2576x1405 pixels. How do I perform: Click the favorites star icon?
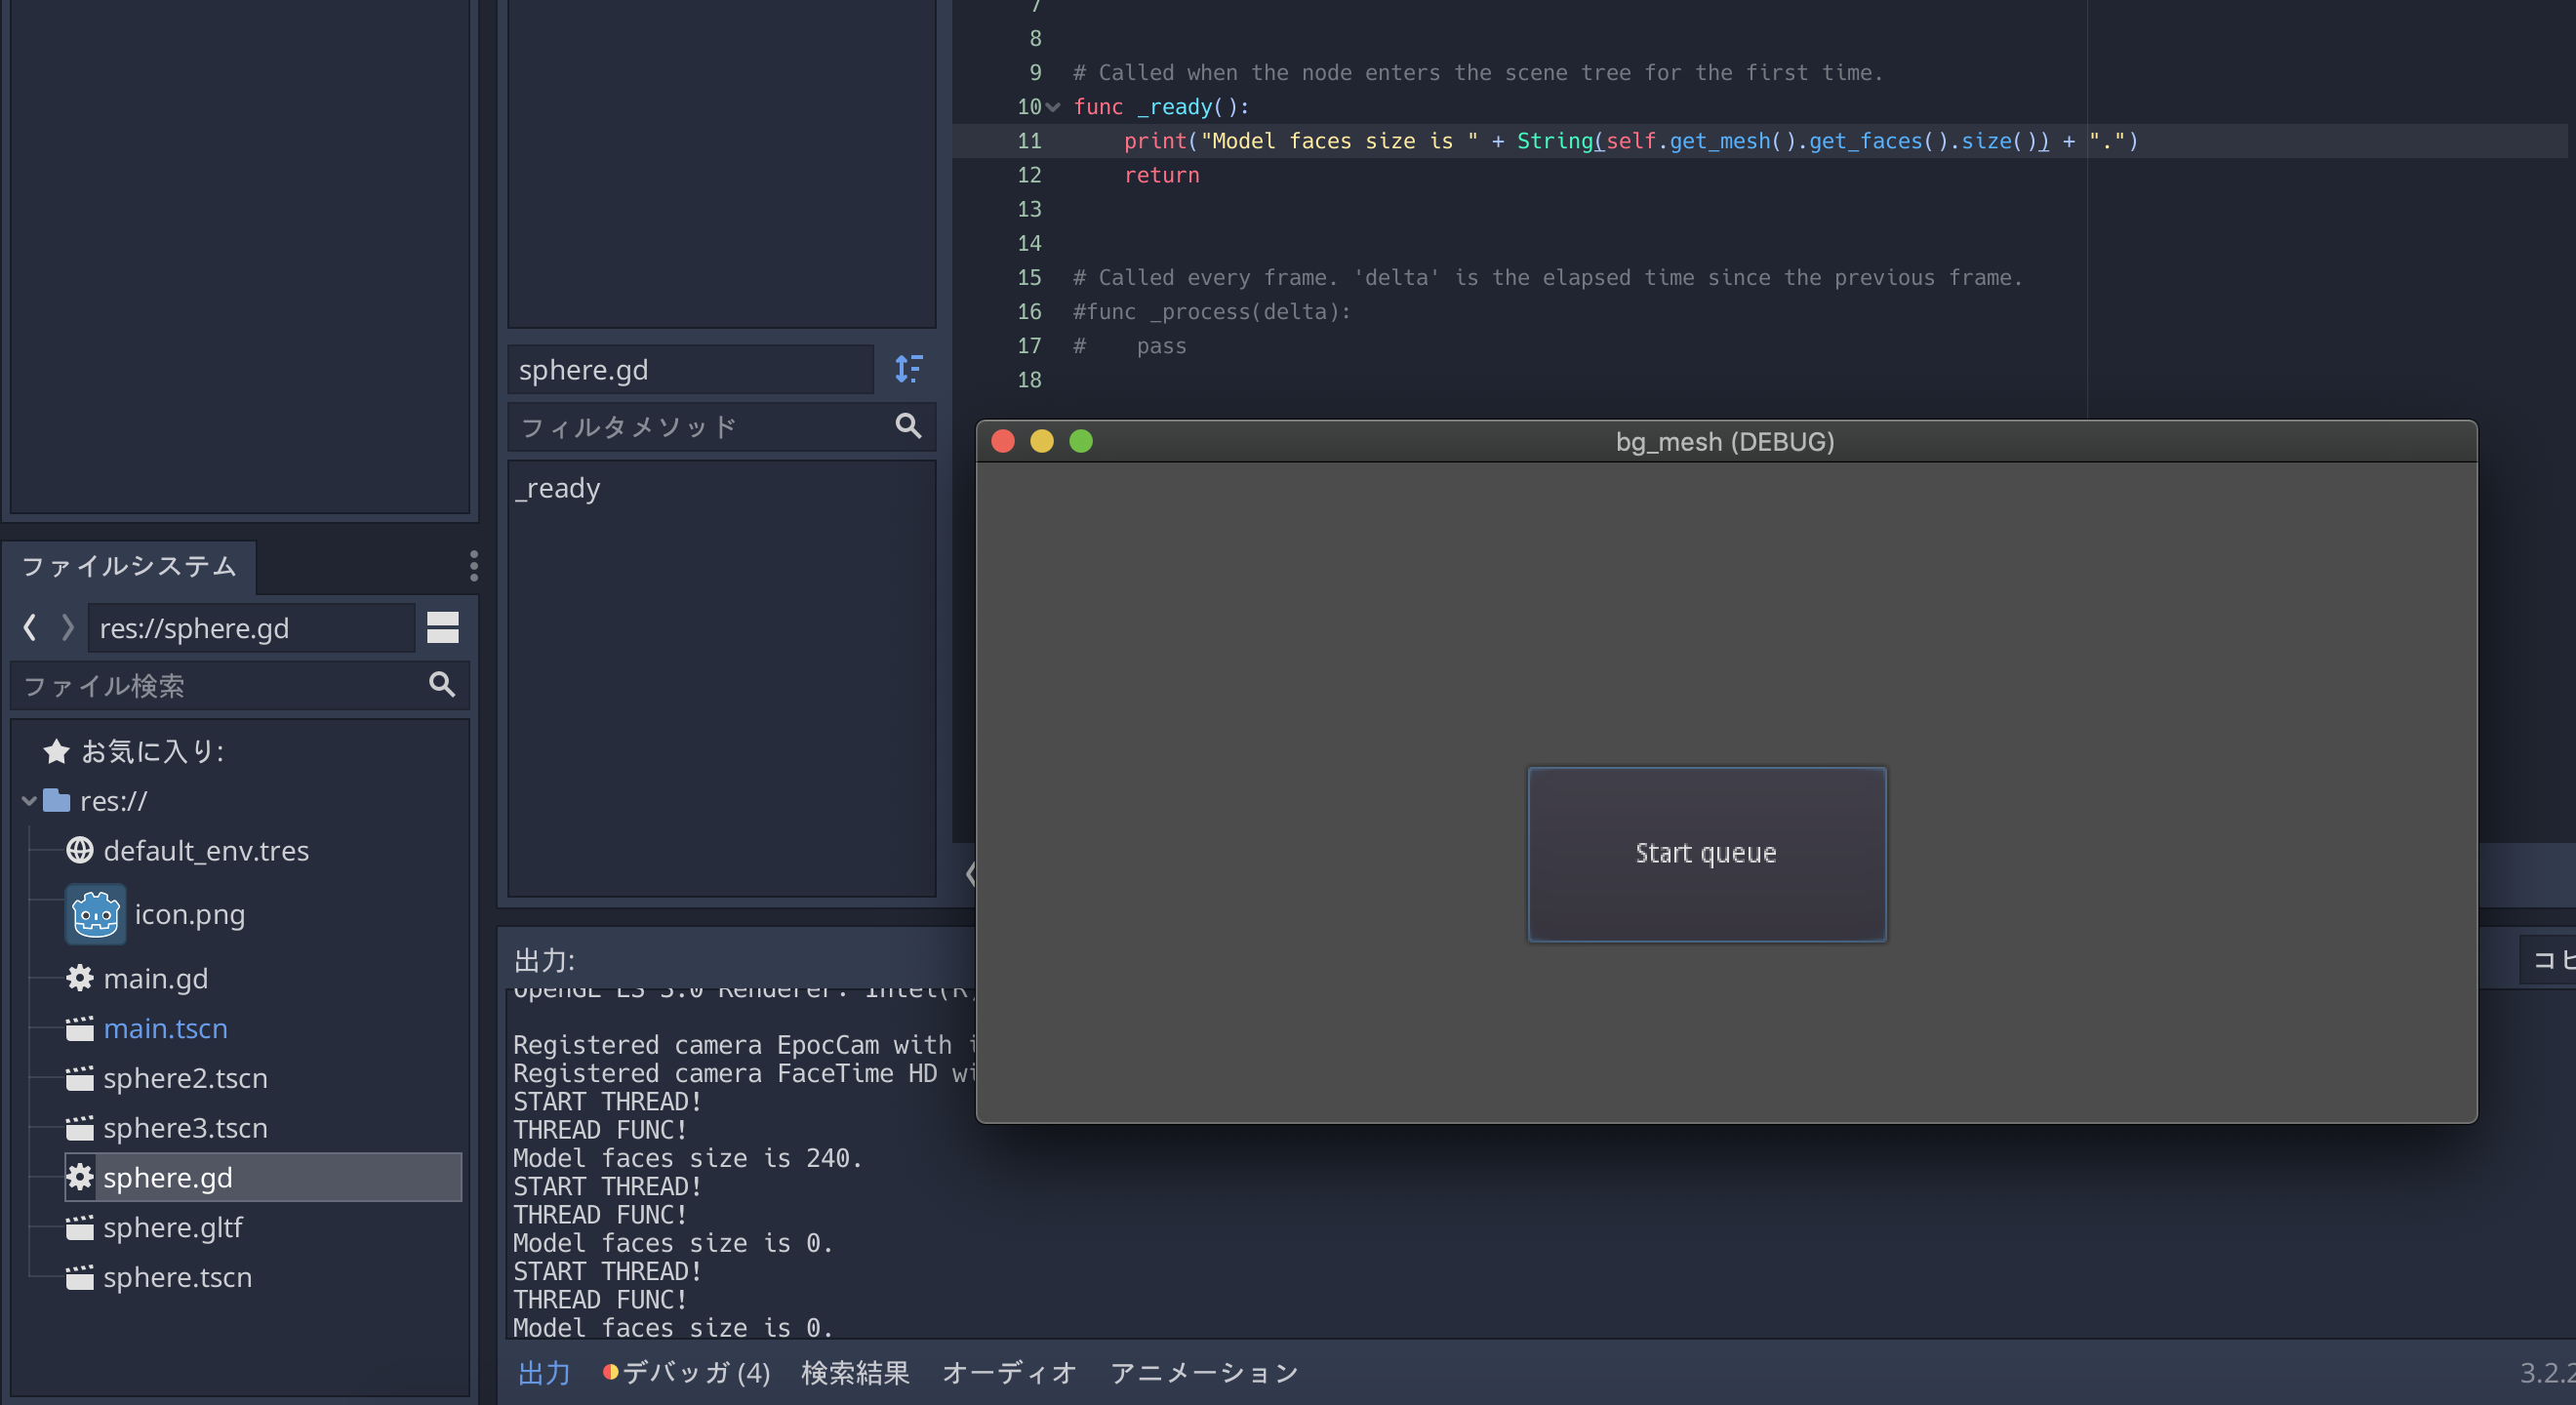[x=56, y=751]
